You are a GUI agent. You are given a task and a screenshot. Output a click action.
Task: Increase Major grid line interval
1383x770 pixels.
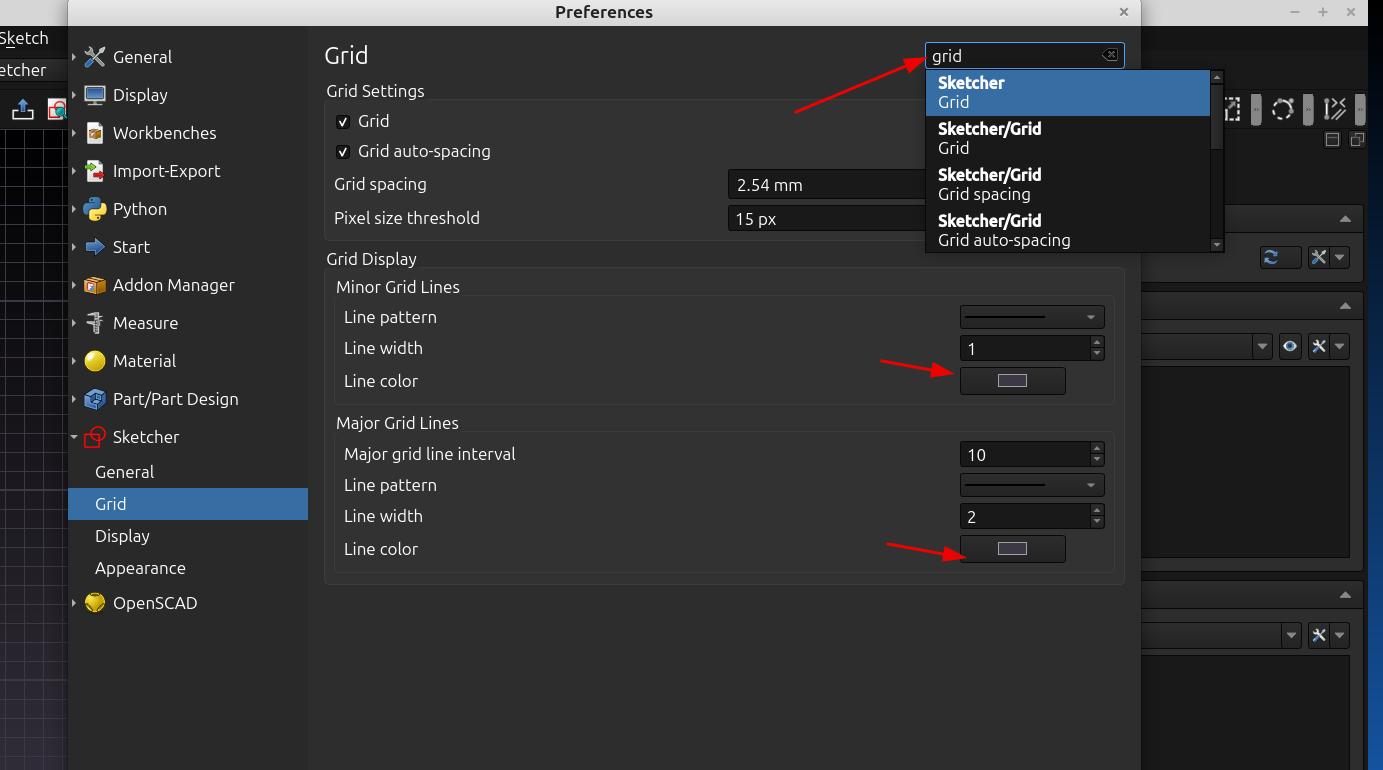(x=1097, y=449)
